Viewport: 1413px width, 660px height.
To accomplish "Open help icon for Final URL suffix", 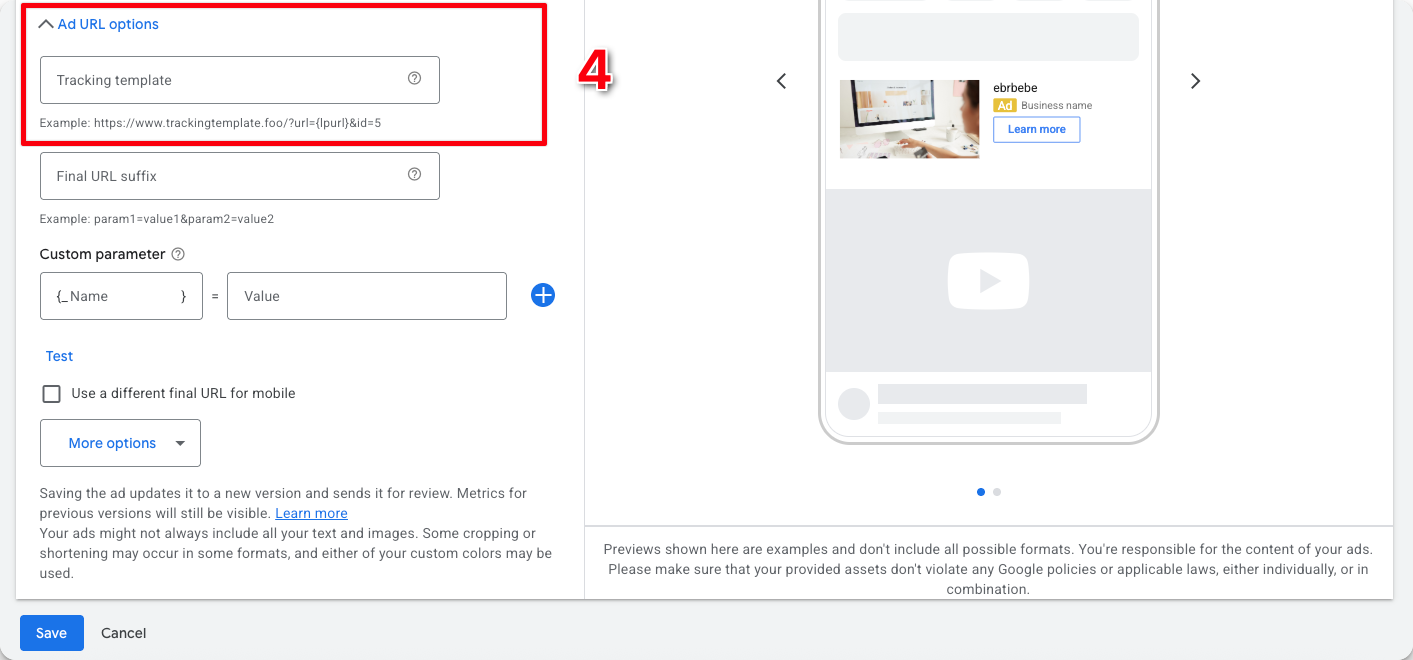I will (414, 175).
